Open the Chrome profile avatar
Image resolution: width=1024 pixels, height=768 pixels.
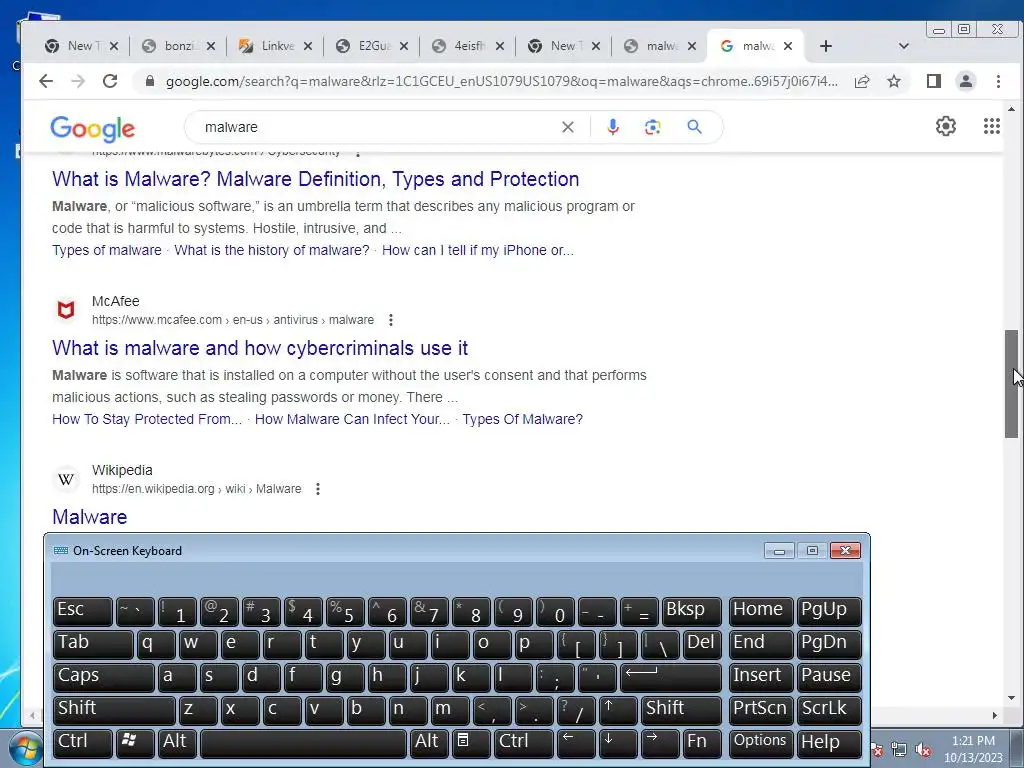[966, 81]
